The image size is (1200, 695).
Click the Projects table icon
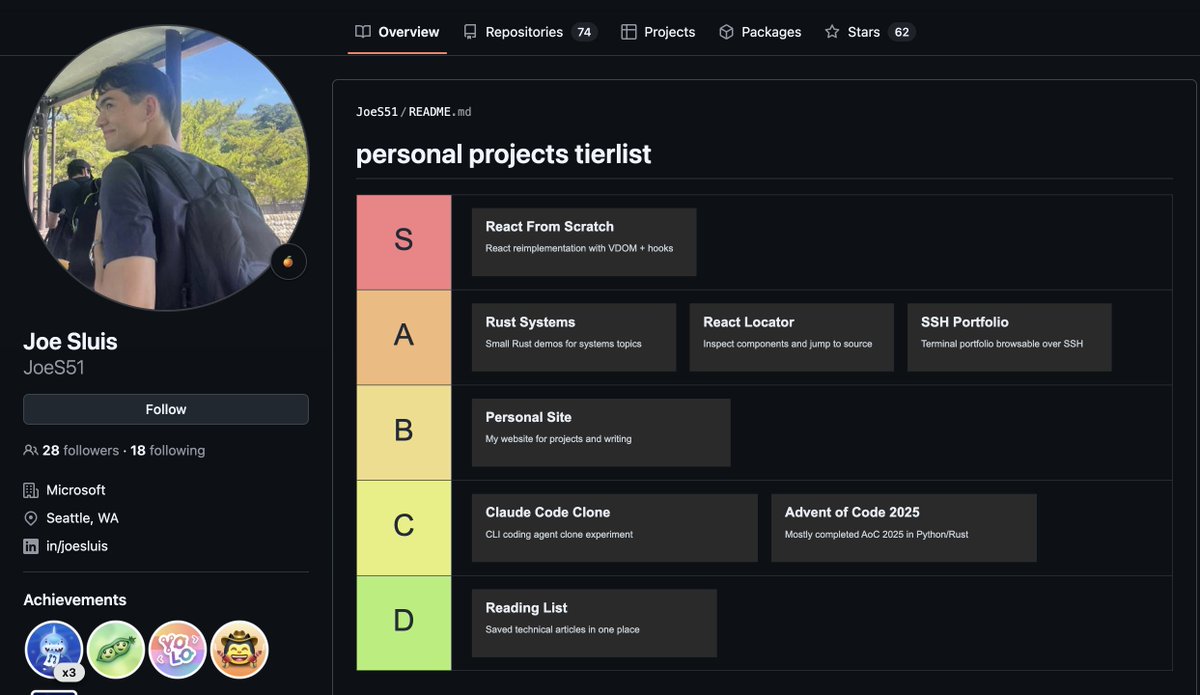click(x=628, y=32)
